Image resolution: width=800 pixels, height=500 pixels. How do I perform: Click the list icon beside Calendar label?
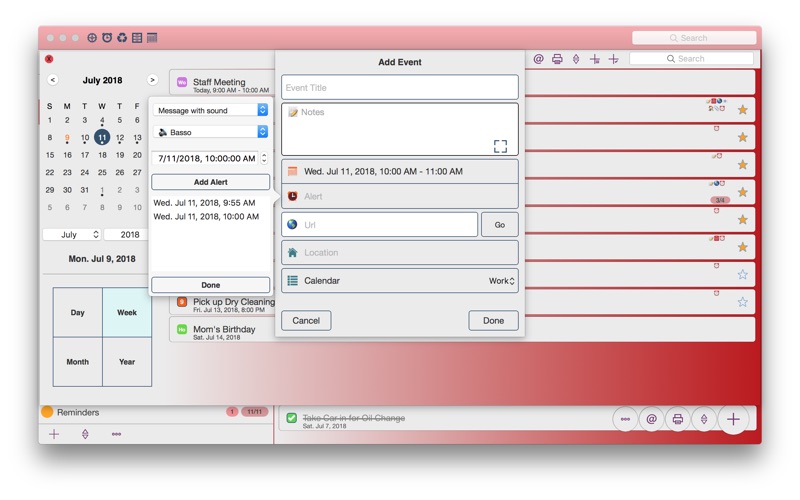[x=292, y=281]
